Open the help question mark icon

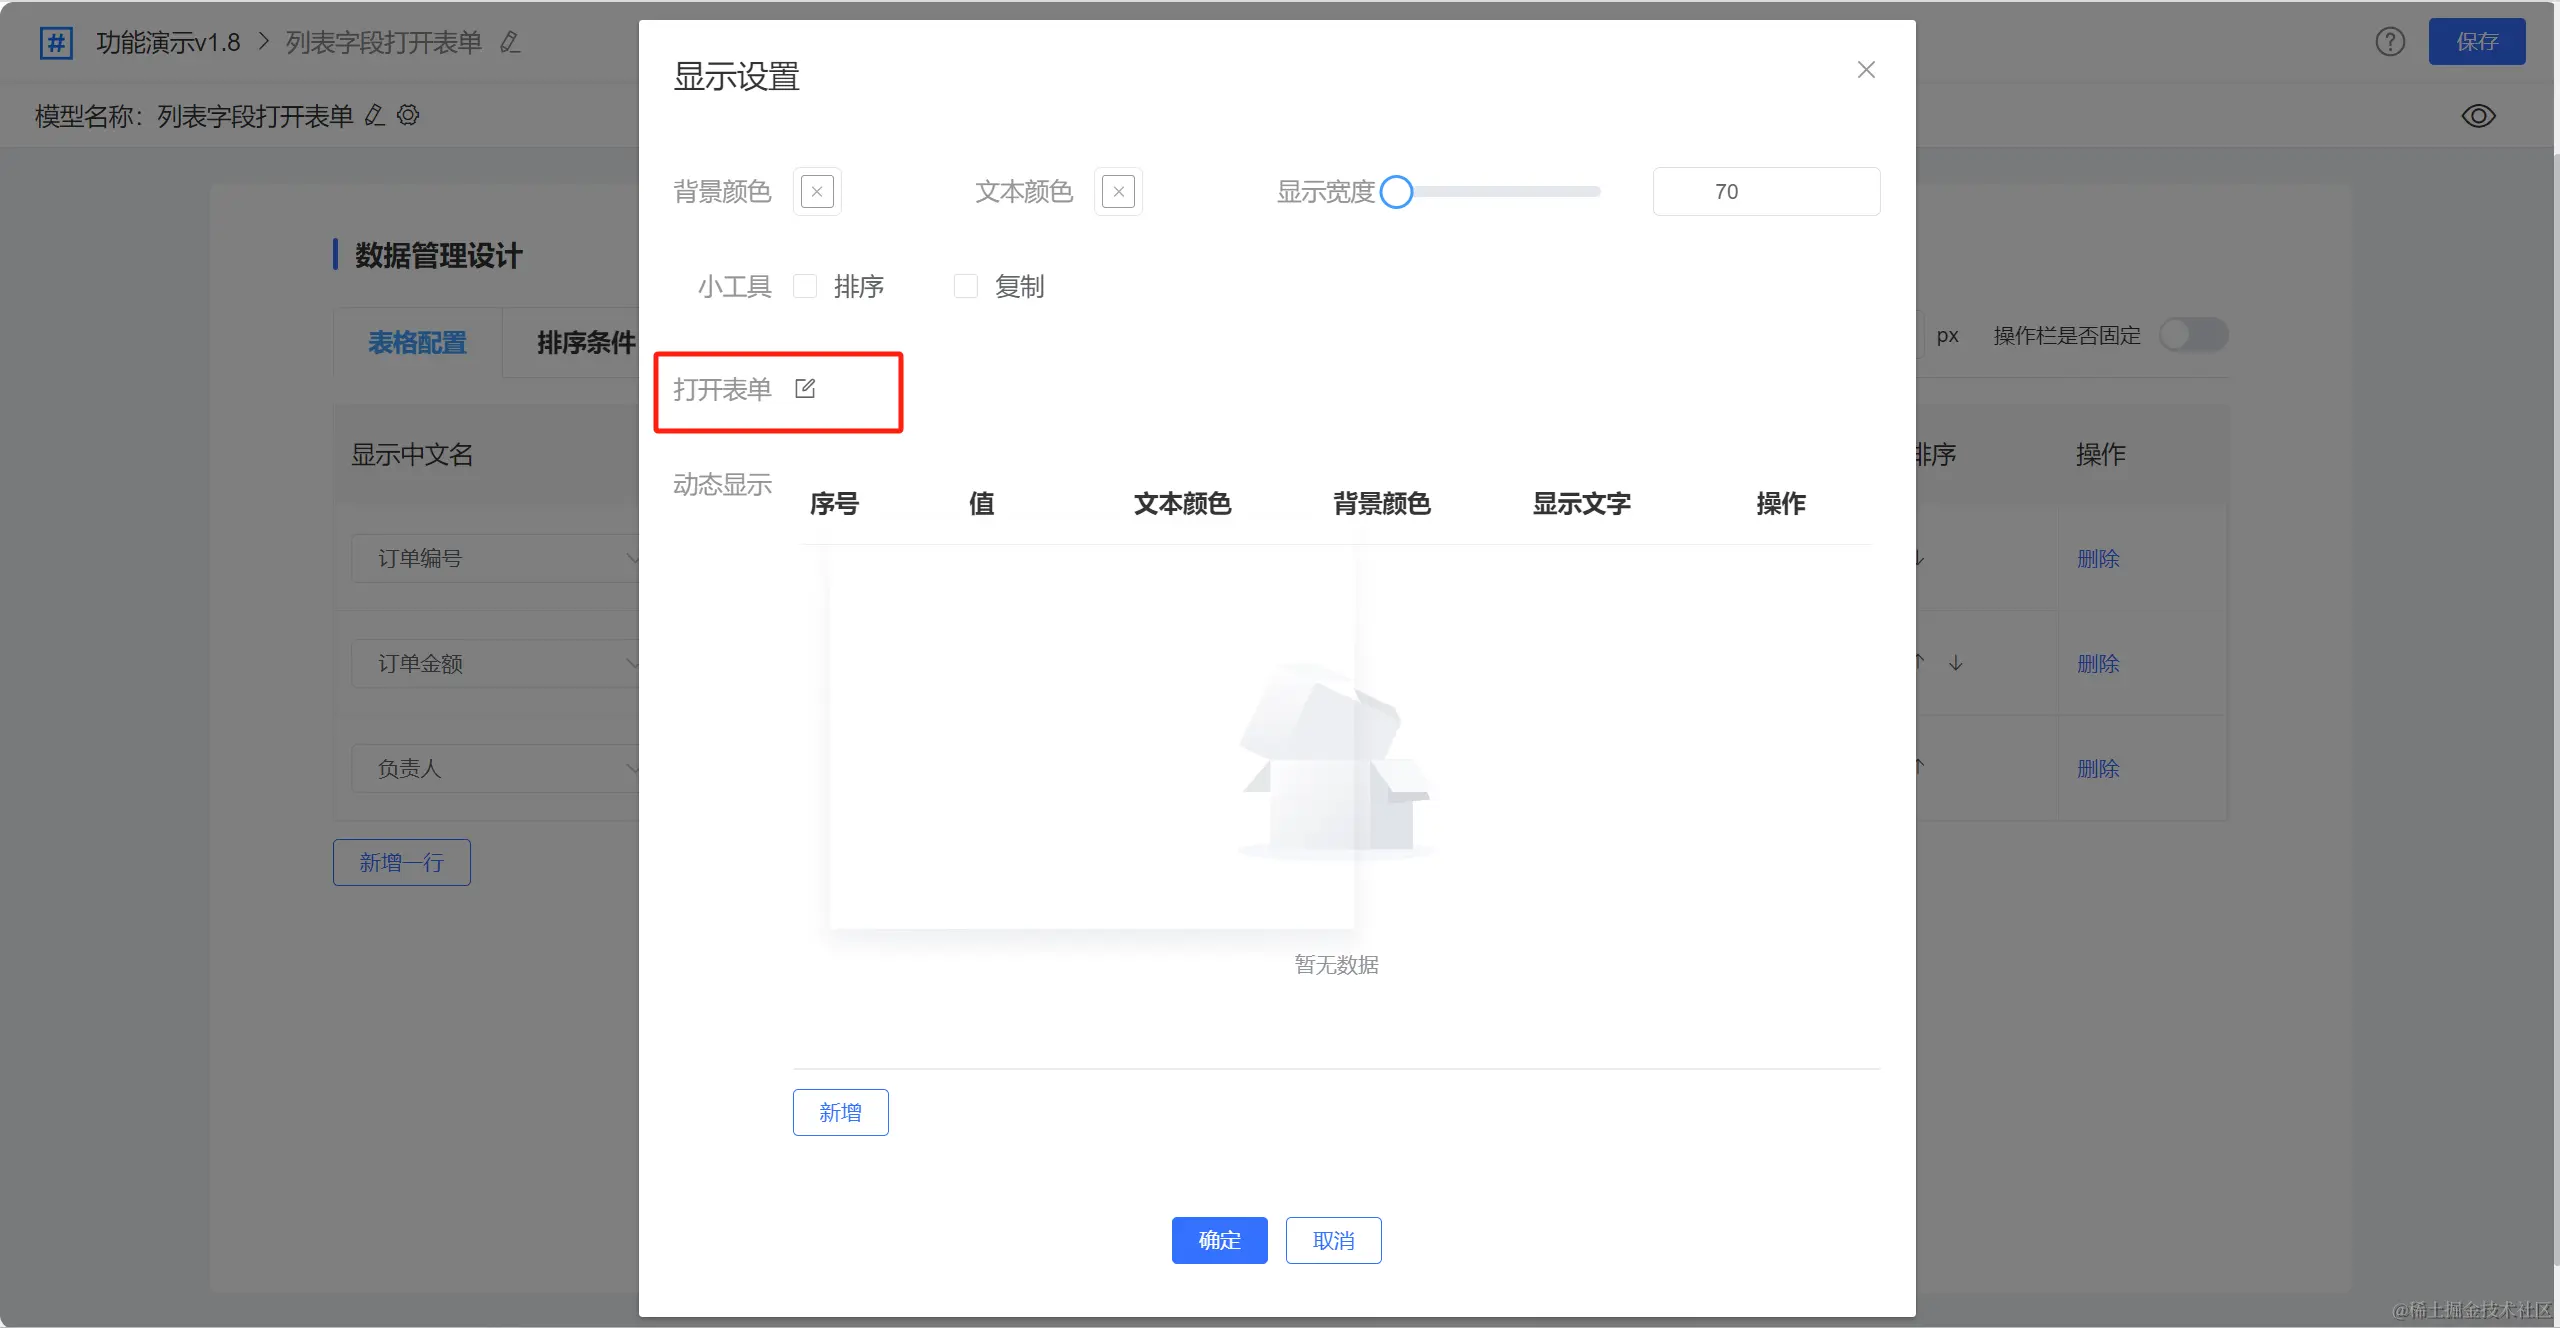click(2390, 42)
